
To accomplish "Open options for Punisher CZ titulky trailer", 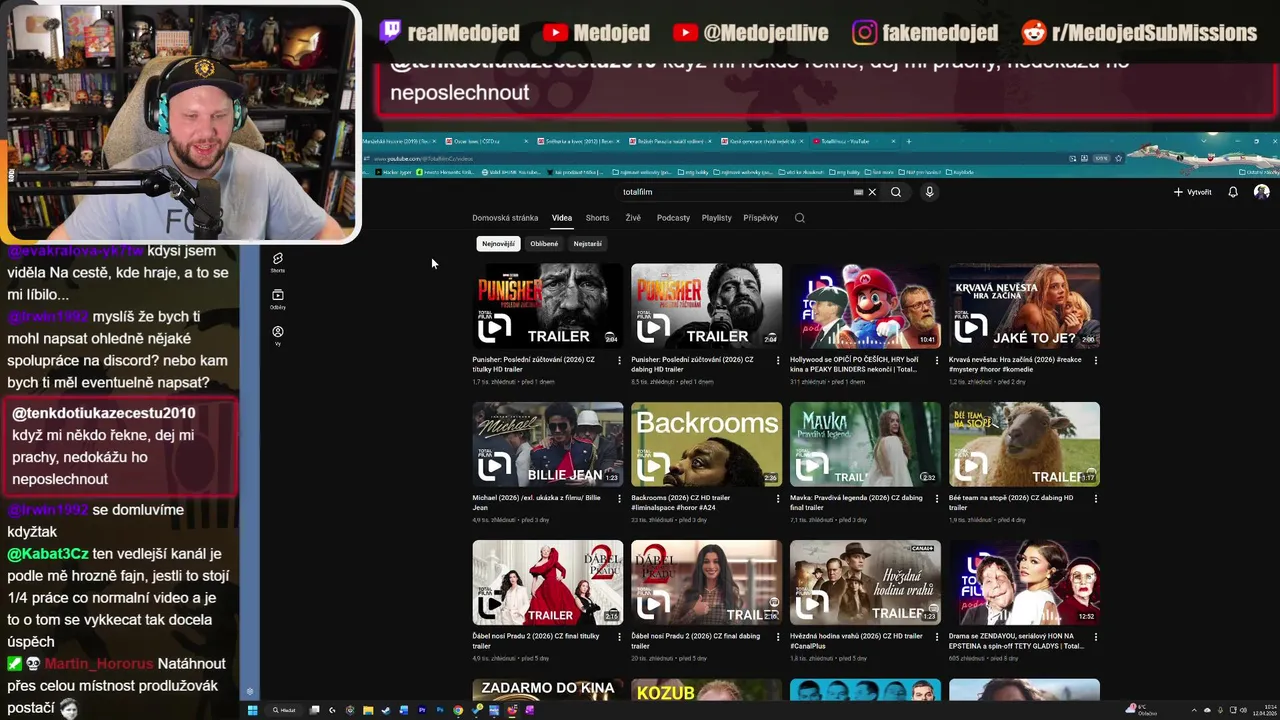I will coord(619,360).
